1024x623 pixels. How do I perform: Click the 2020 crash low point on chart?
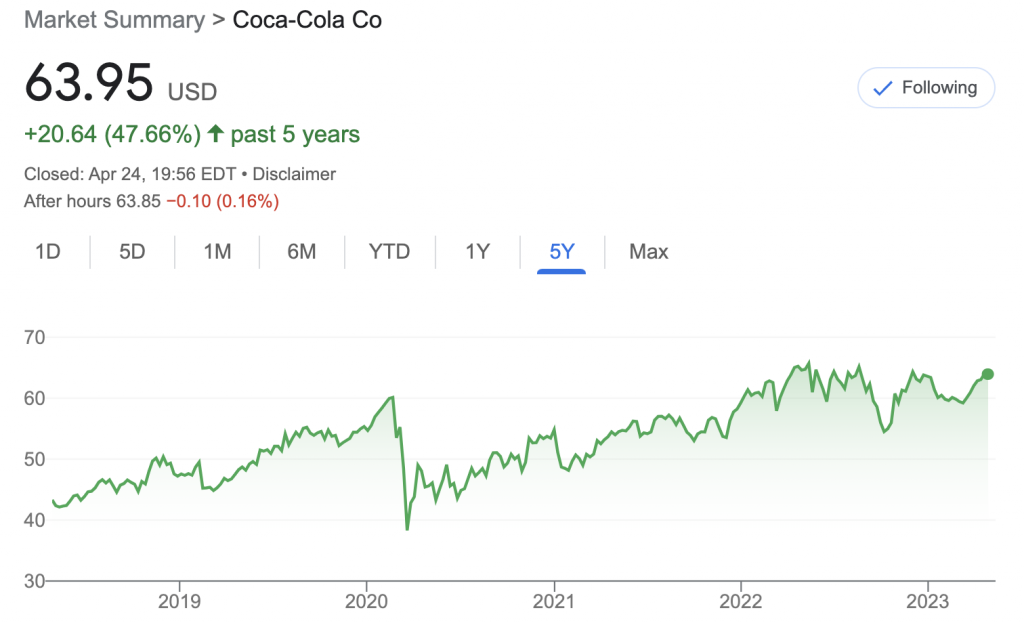pos(407,528)
